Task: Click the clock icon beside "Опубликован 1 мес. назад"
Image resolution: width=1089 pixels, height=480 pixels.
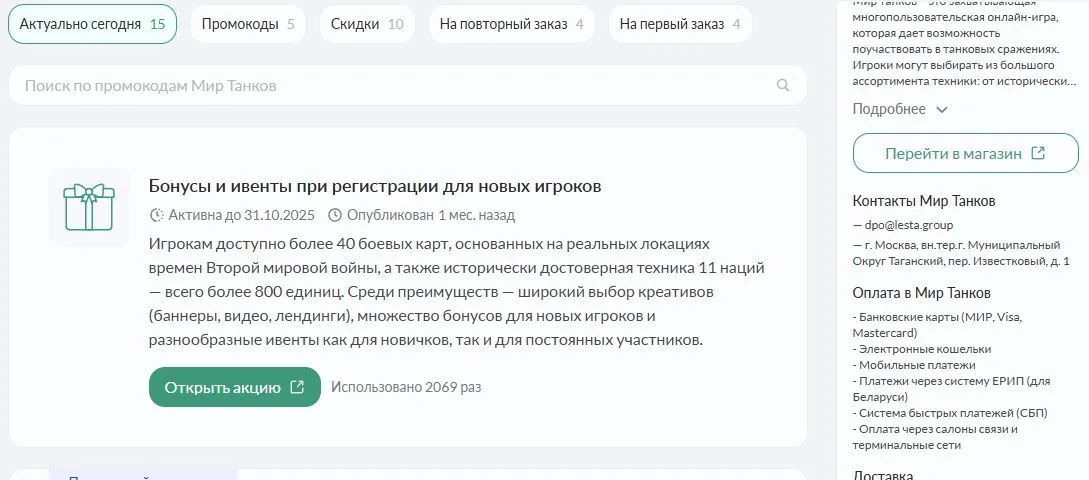Action: [335, 215]
